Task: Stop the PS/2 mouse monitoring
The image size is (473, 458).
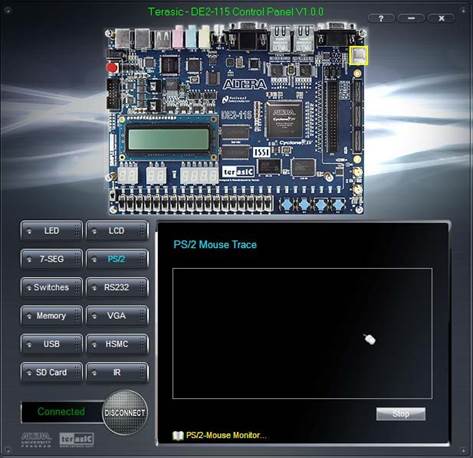Action: click(401, 414)
